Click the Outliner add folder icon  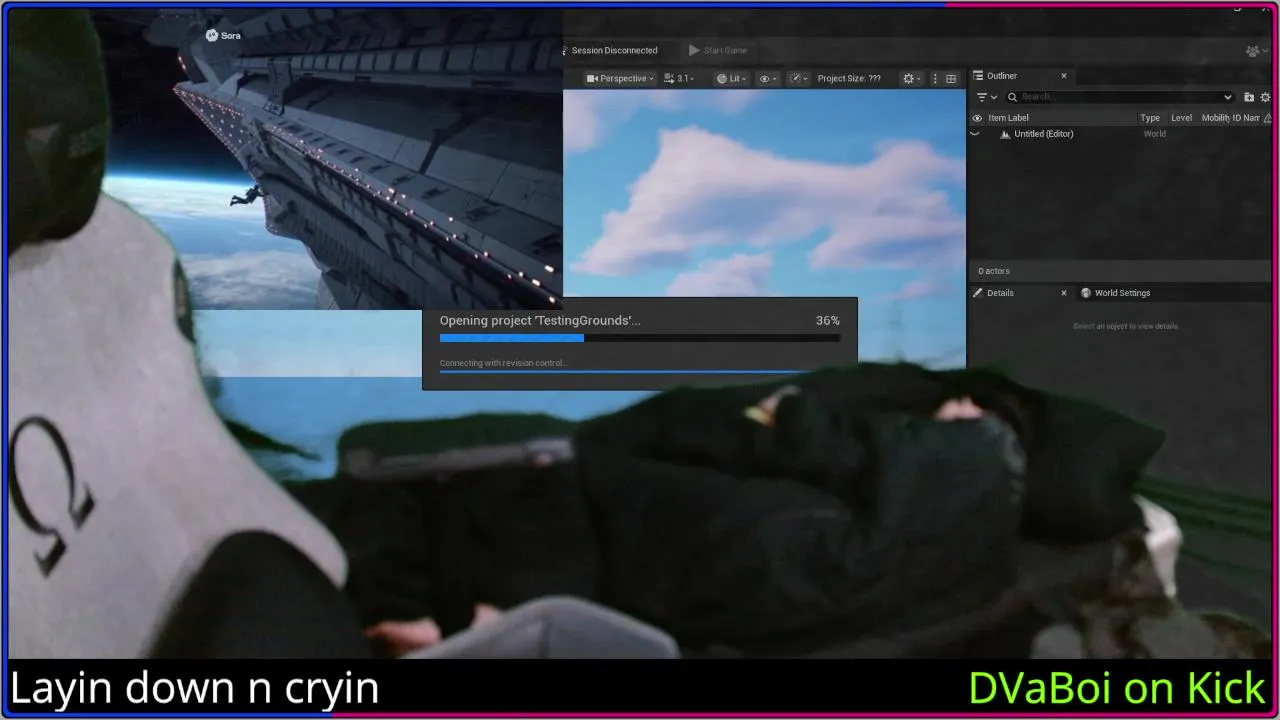pos(1249,97)
